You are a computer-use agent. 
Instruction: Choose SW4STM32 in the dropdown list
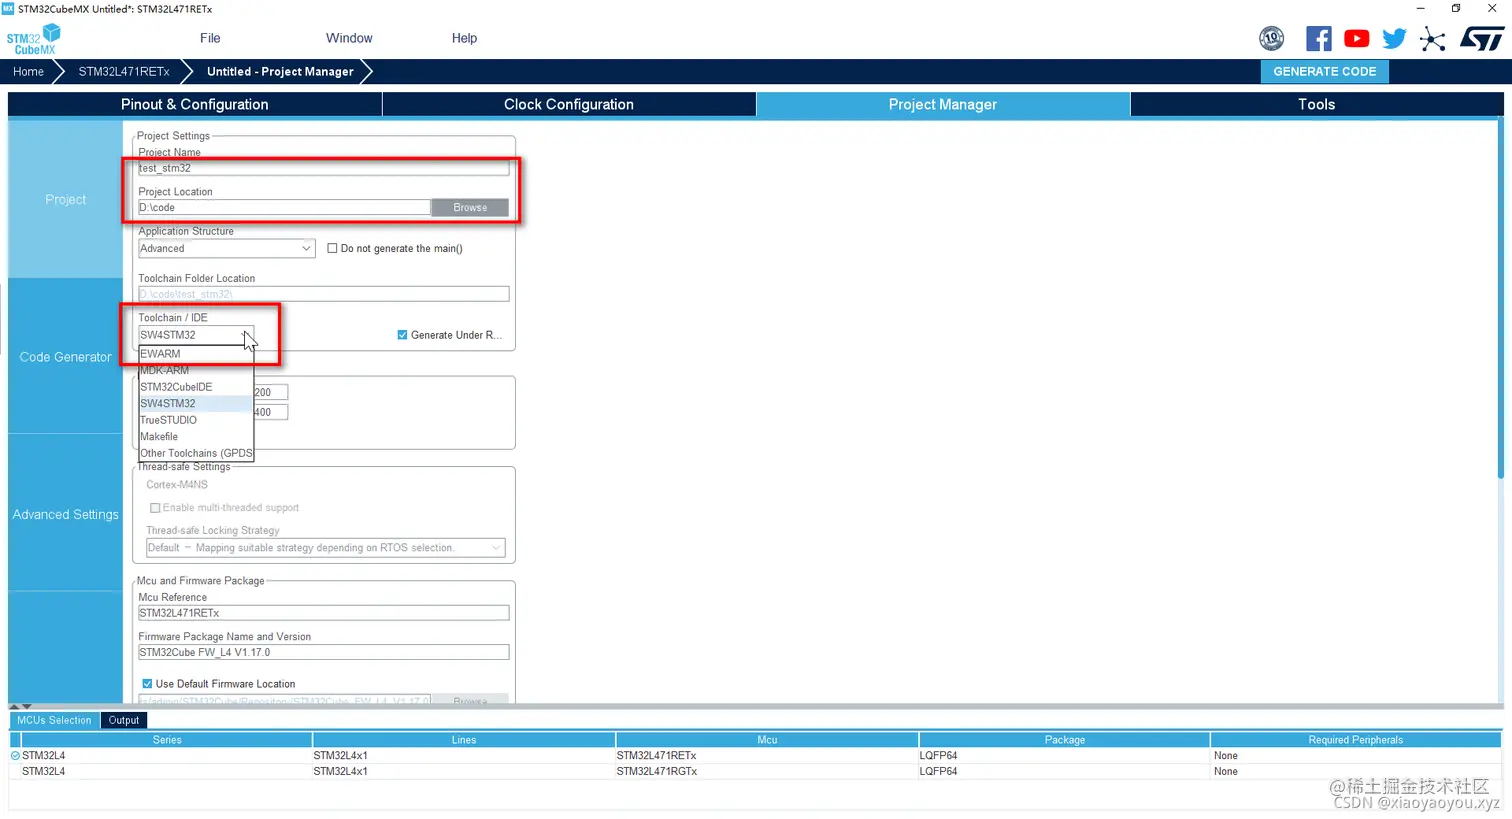196,404
